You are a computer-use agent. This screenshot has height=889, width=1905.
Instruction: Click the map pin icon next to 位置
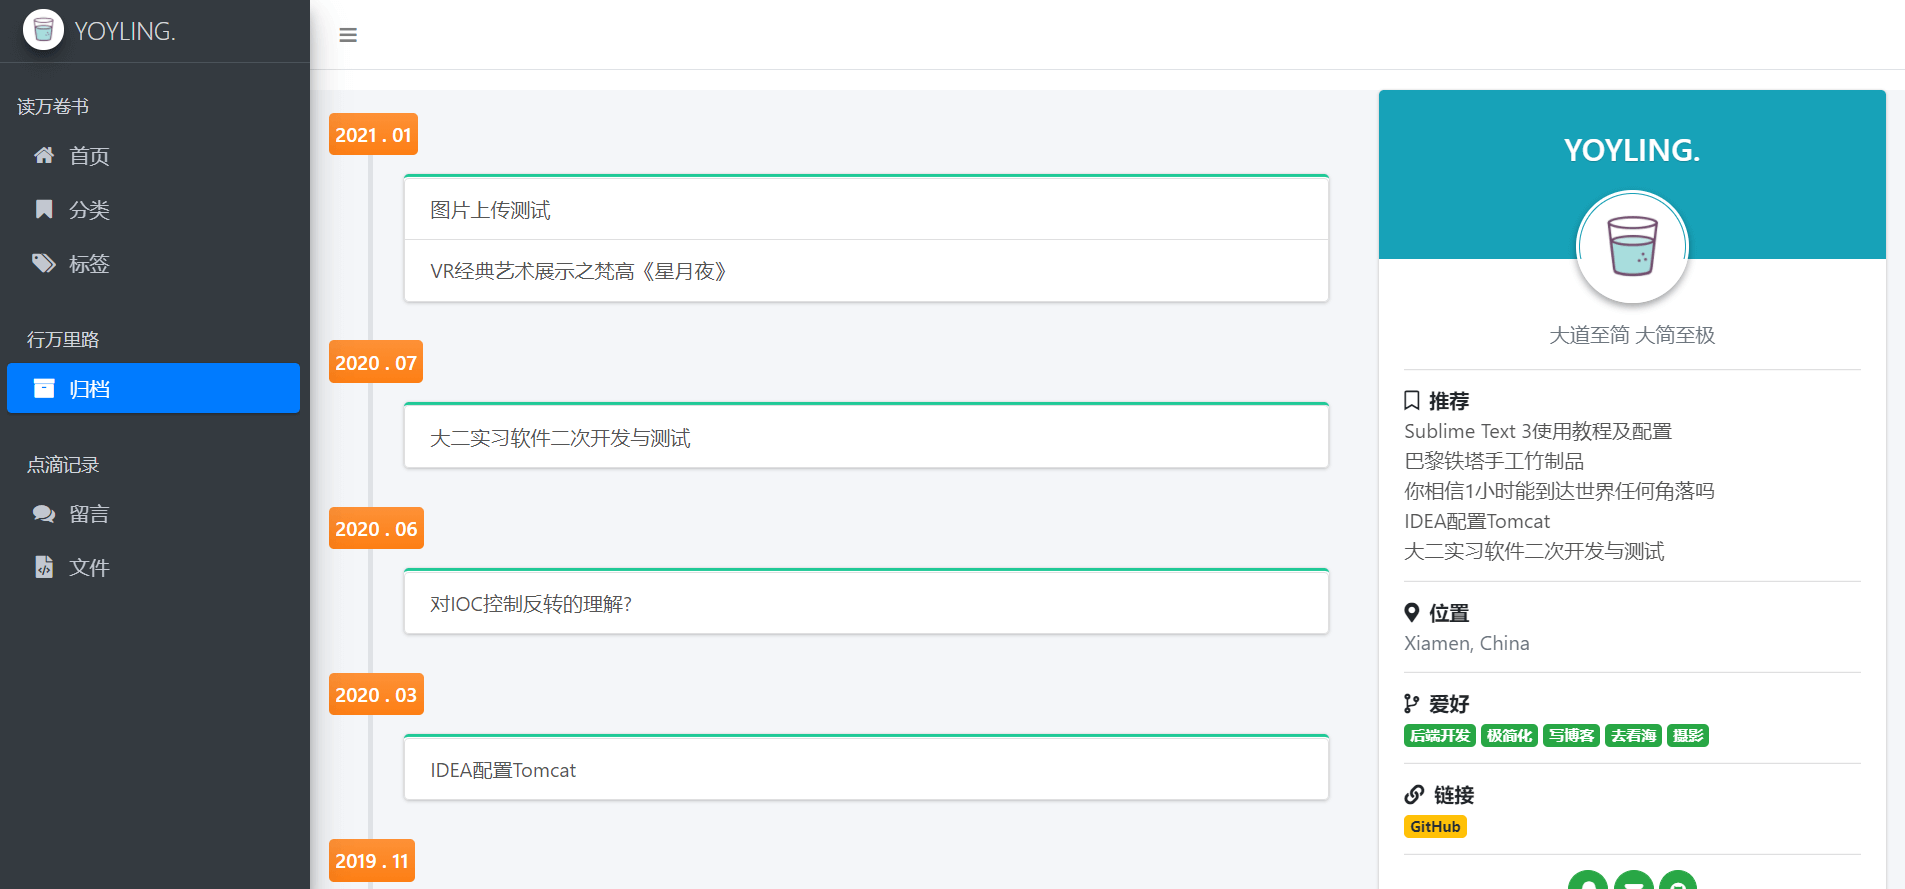pyautogui.click(x=1412, y=612)
